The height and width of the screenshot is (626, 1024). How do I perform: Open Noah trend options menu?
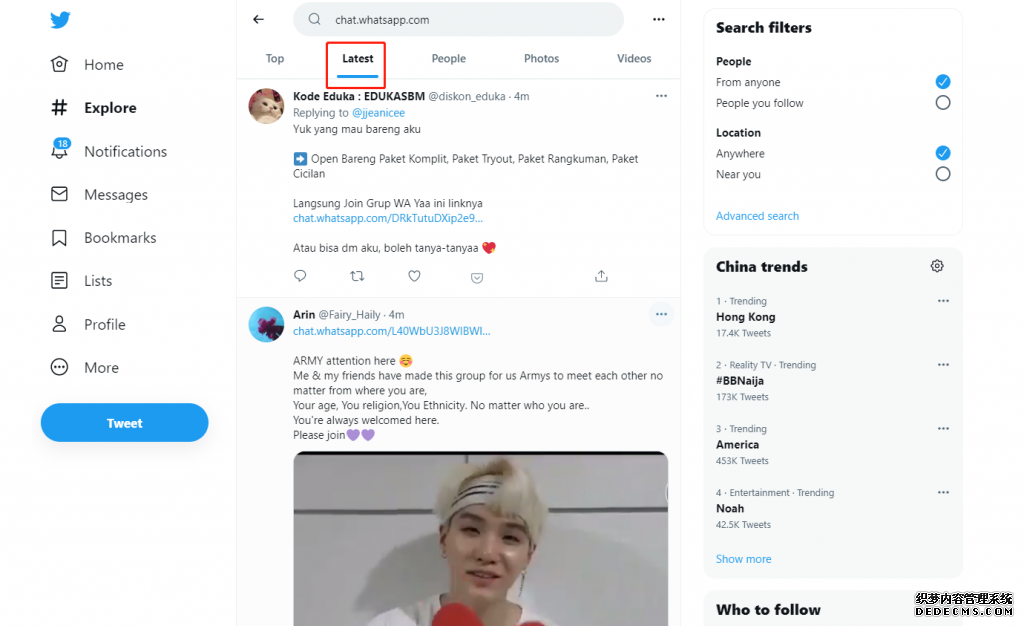[x=943, y=493]
